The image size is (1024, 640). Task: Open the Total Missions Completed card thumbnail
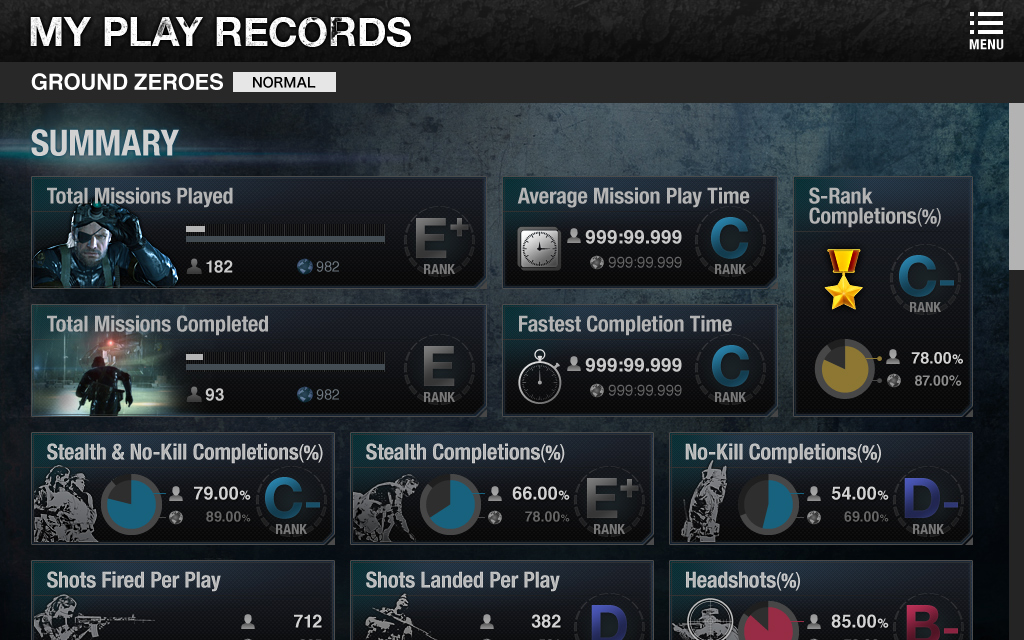[x=104, y=375]
